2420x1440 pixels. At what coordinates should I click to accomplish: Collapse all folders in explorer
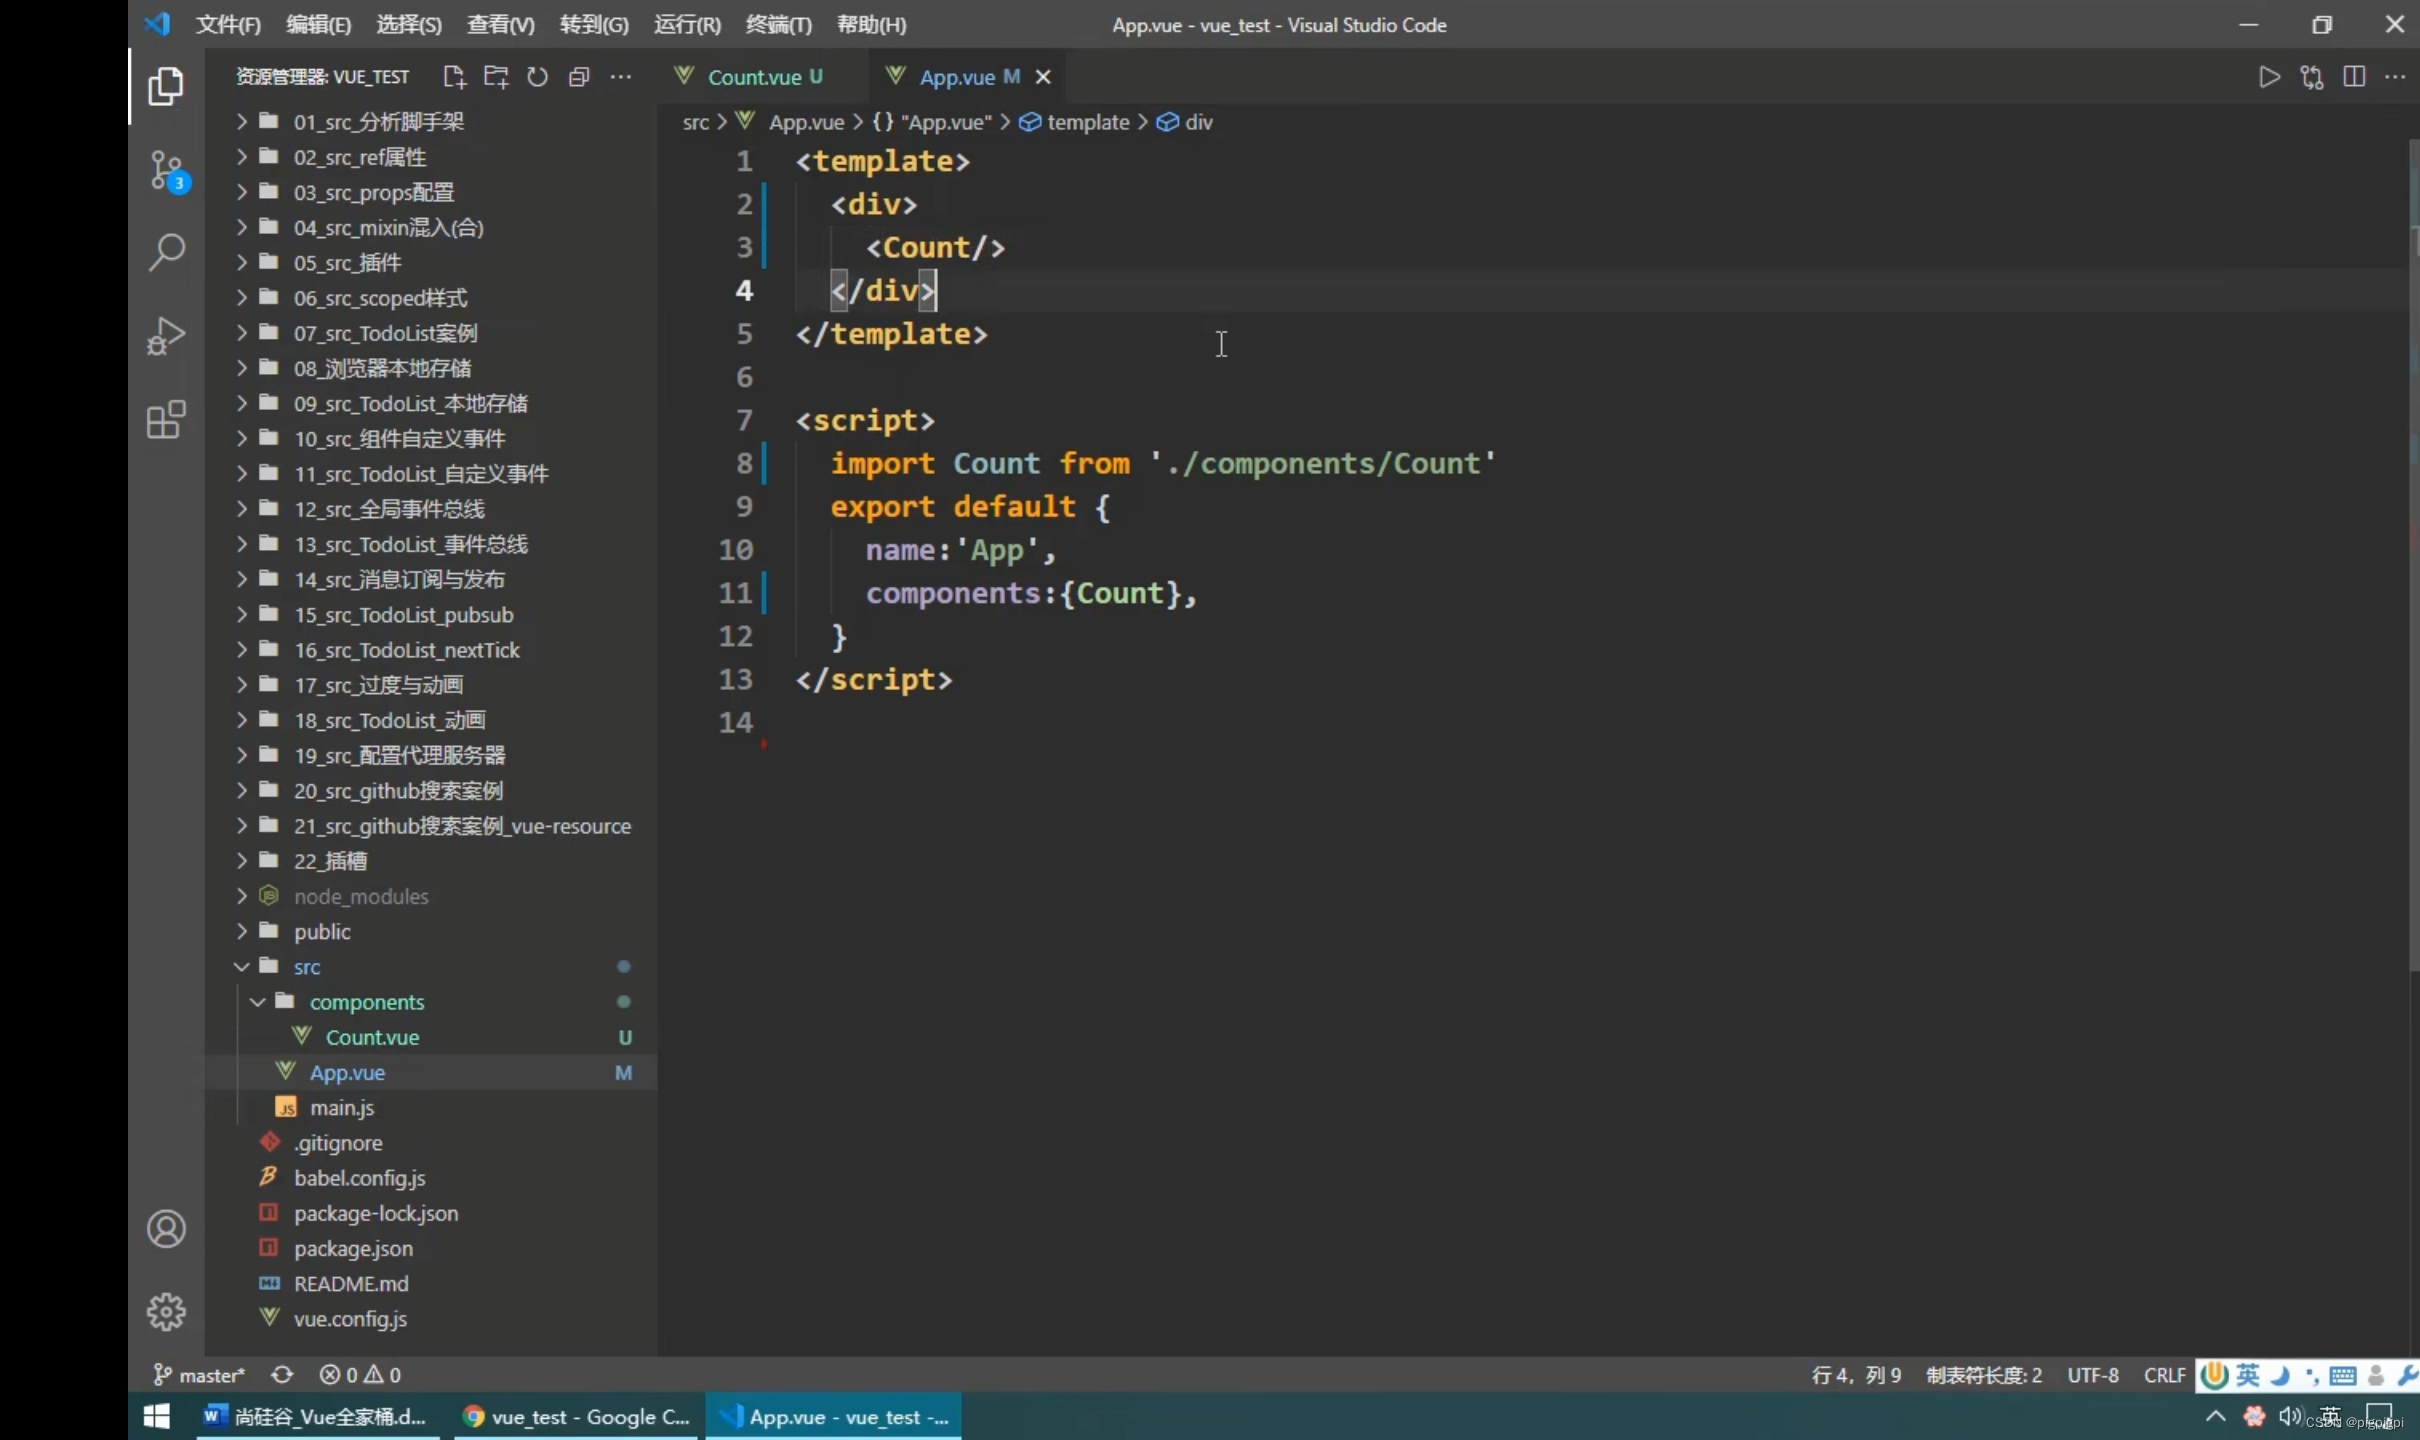tap(579, 77)
